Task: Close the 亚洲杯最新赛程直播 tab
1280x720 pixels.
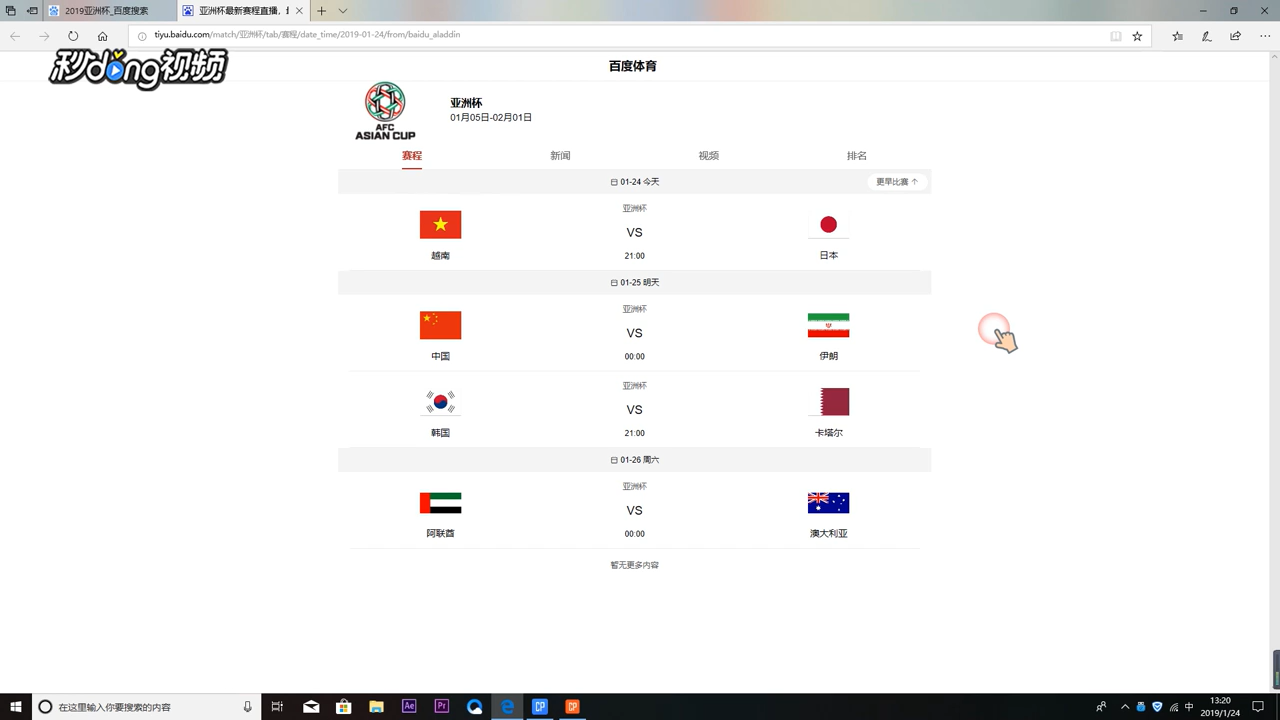Action: coord(299,11)
